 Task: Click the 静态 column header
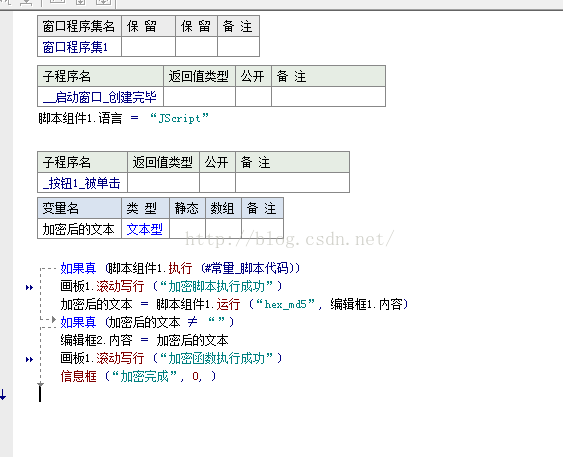(187, 208)
